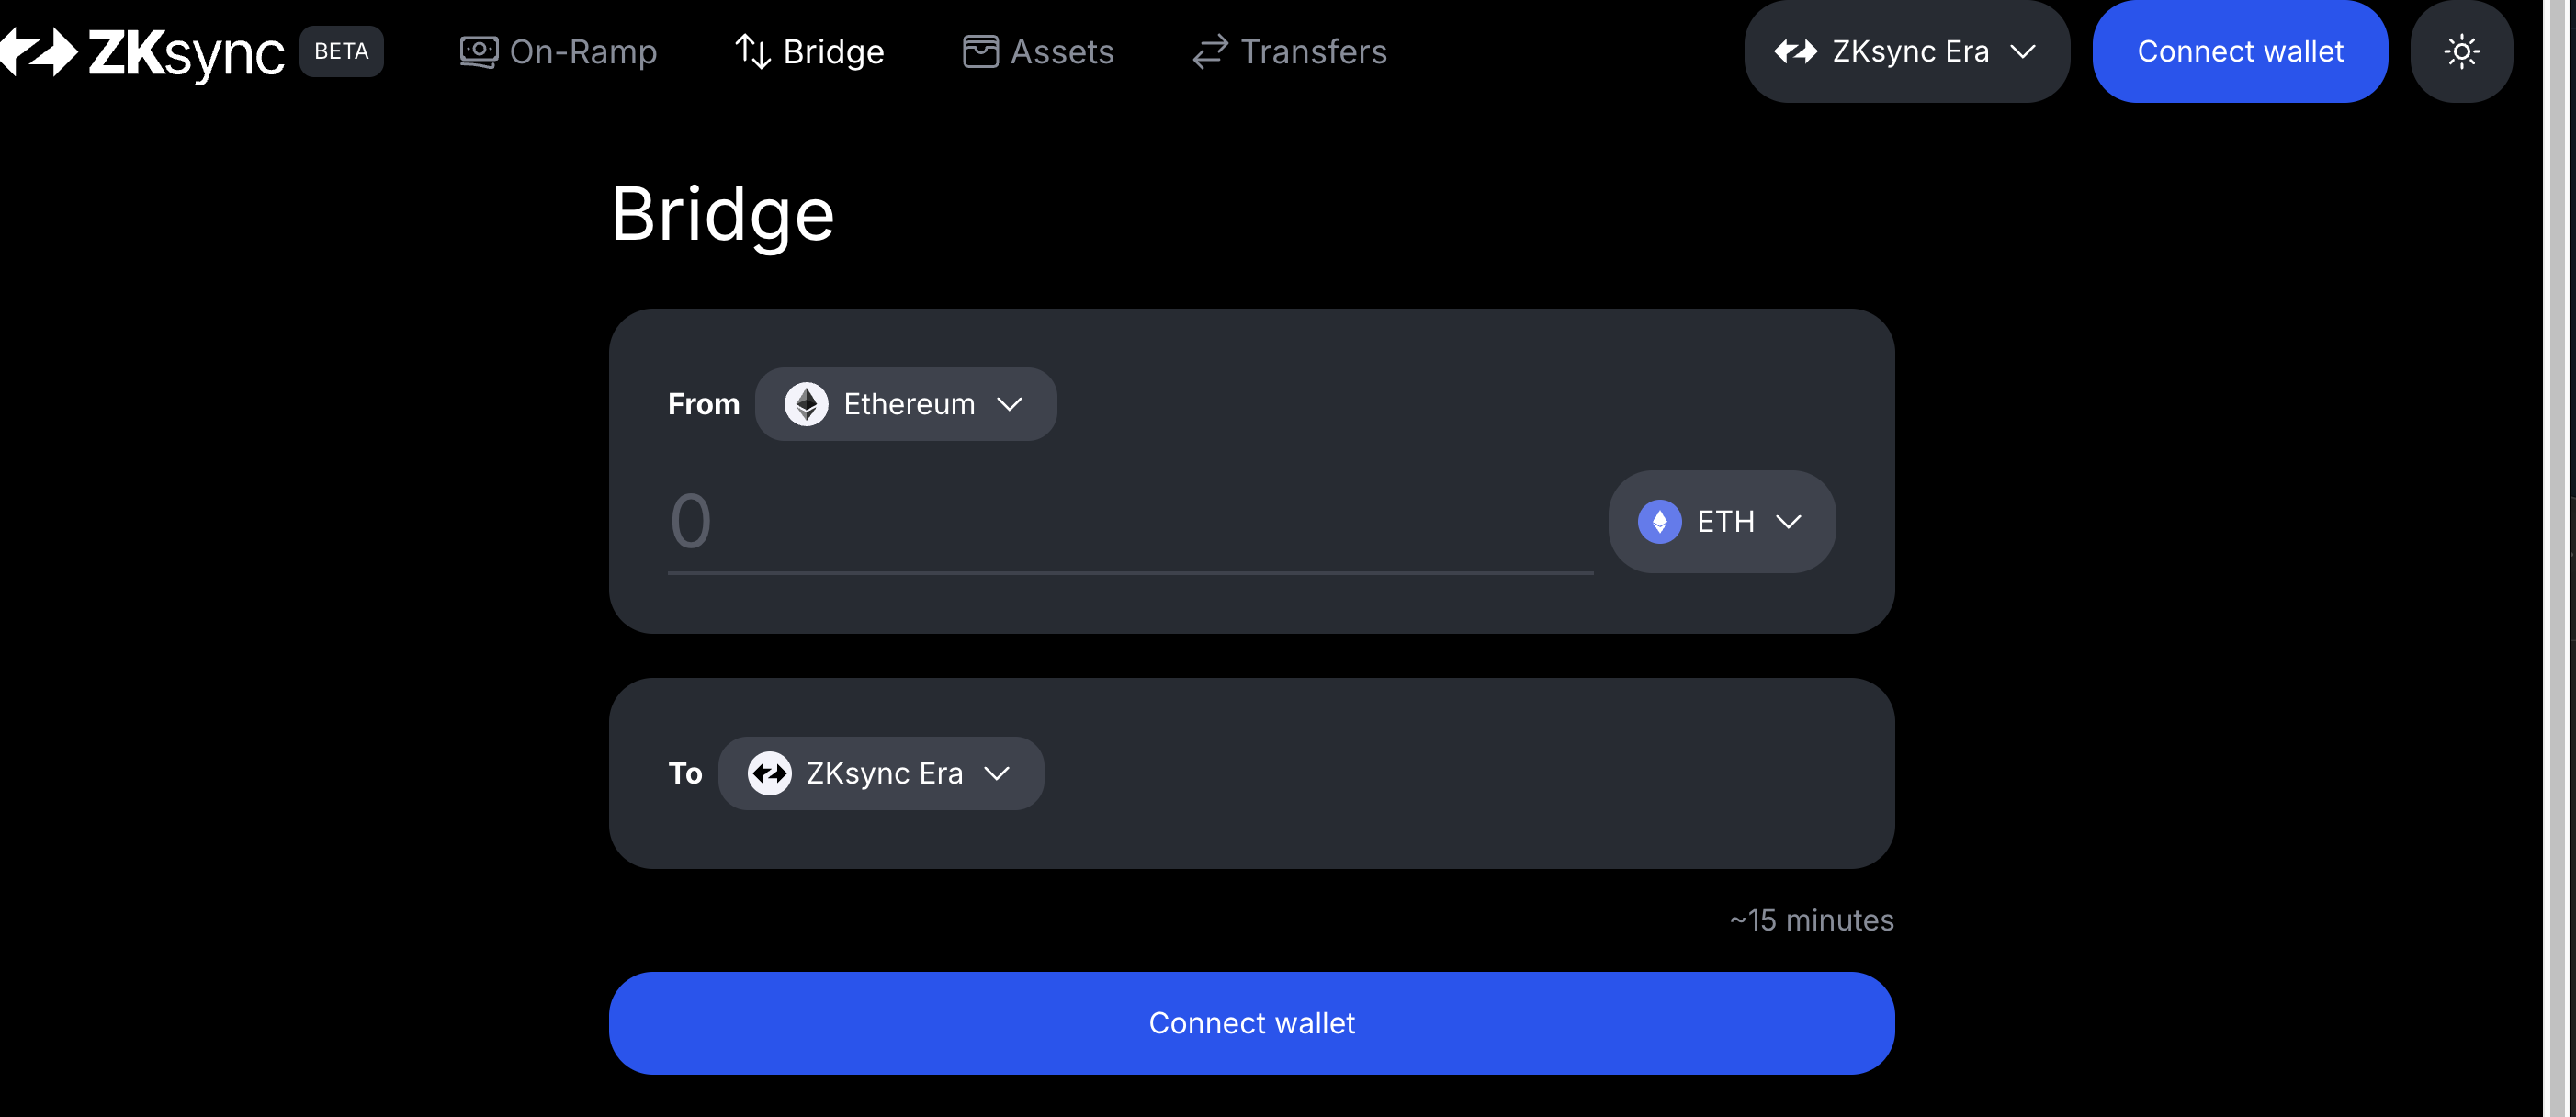Click the BETA badge next to logo
This screenshot has height=1117, width=2576.
pyautogui.click(x=341, y=52)
